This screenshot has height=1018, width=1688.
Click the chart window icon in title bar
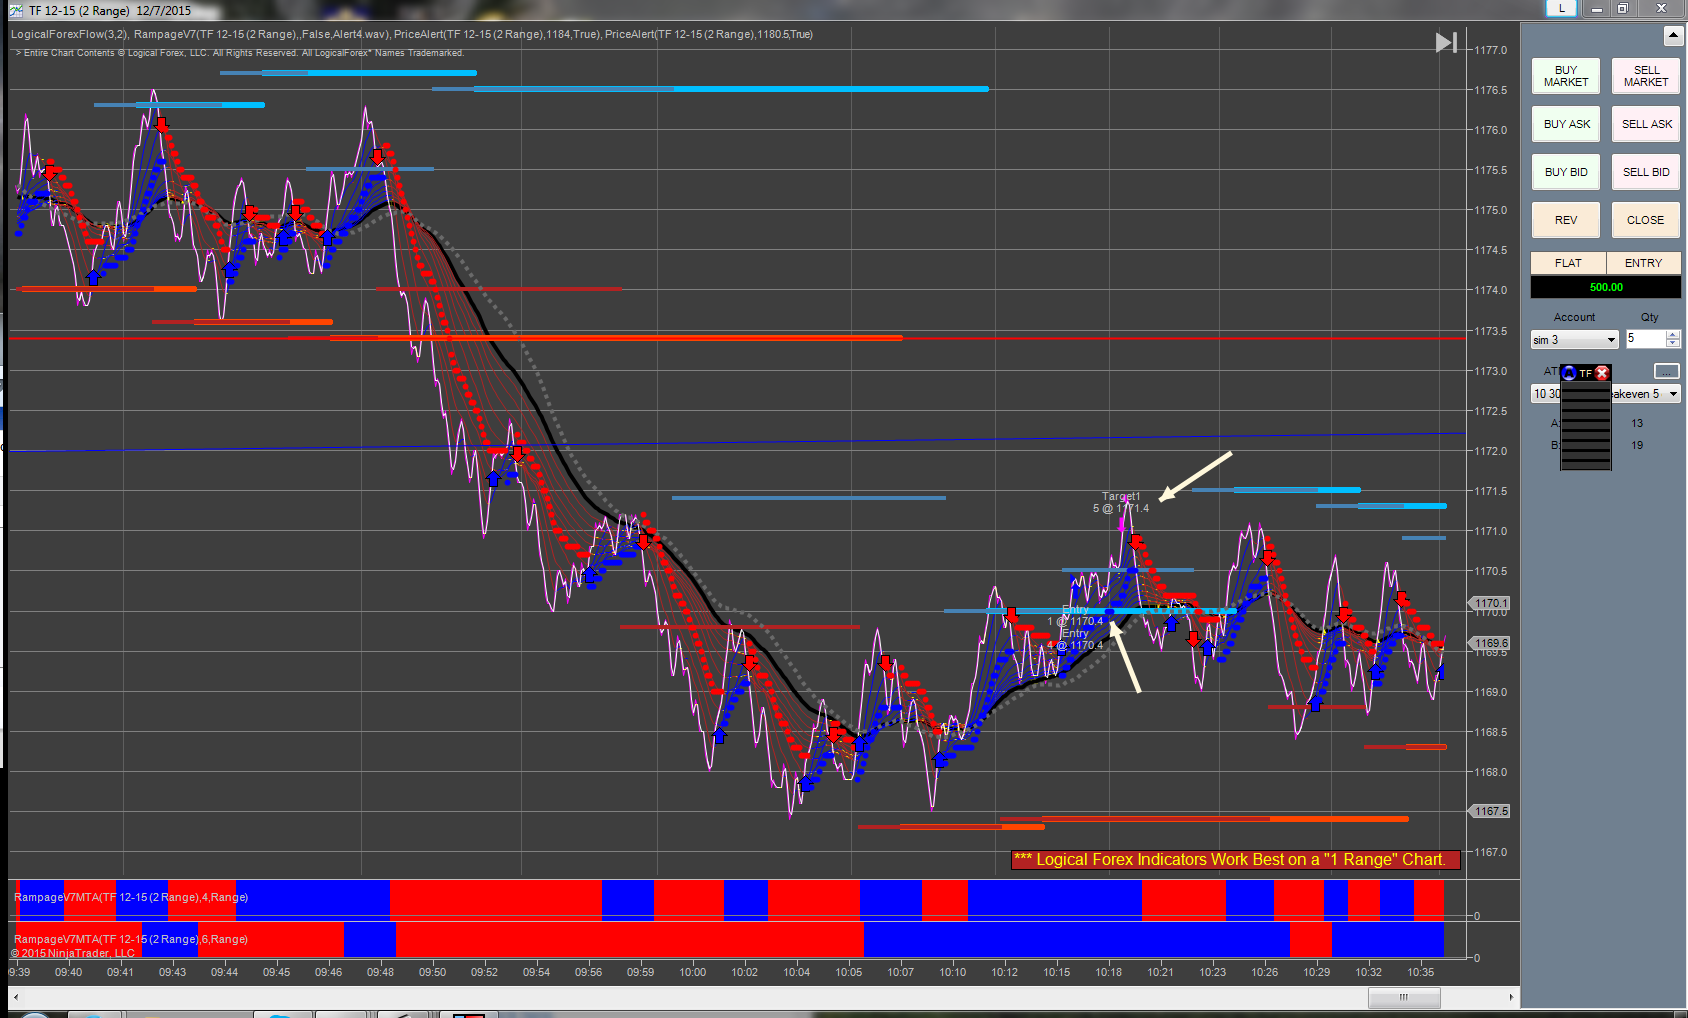click(15, 10)
